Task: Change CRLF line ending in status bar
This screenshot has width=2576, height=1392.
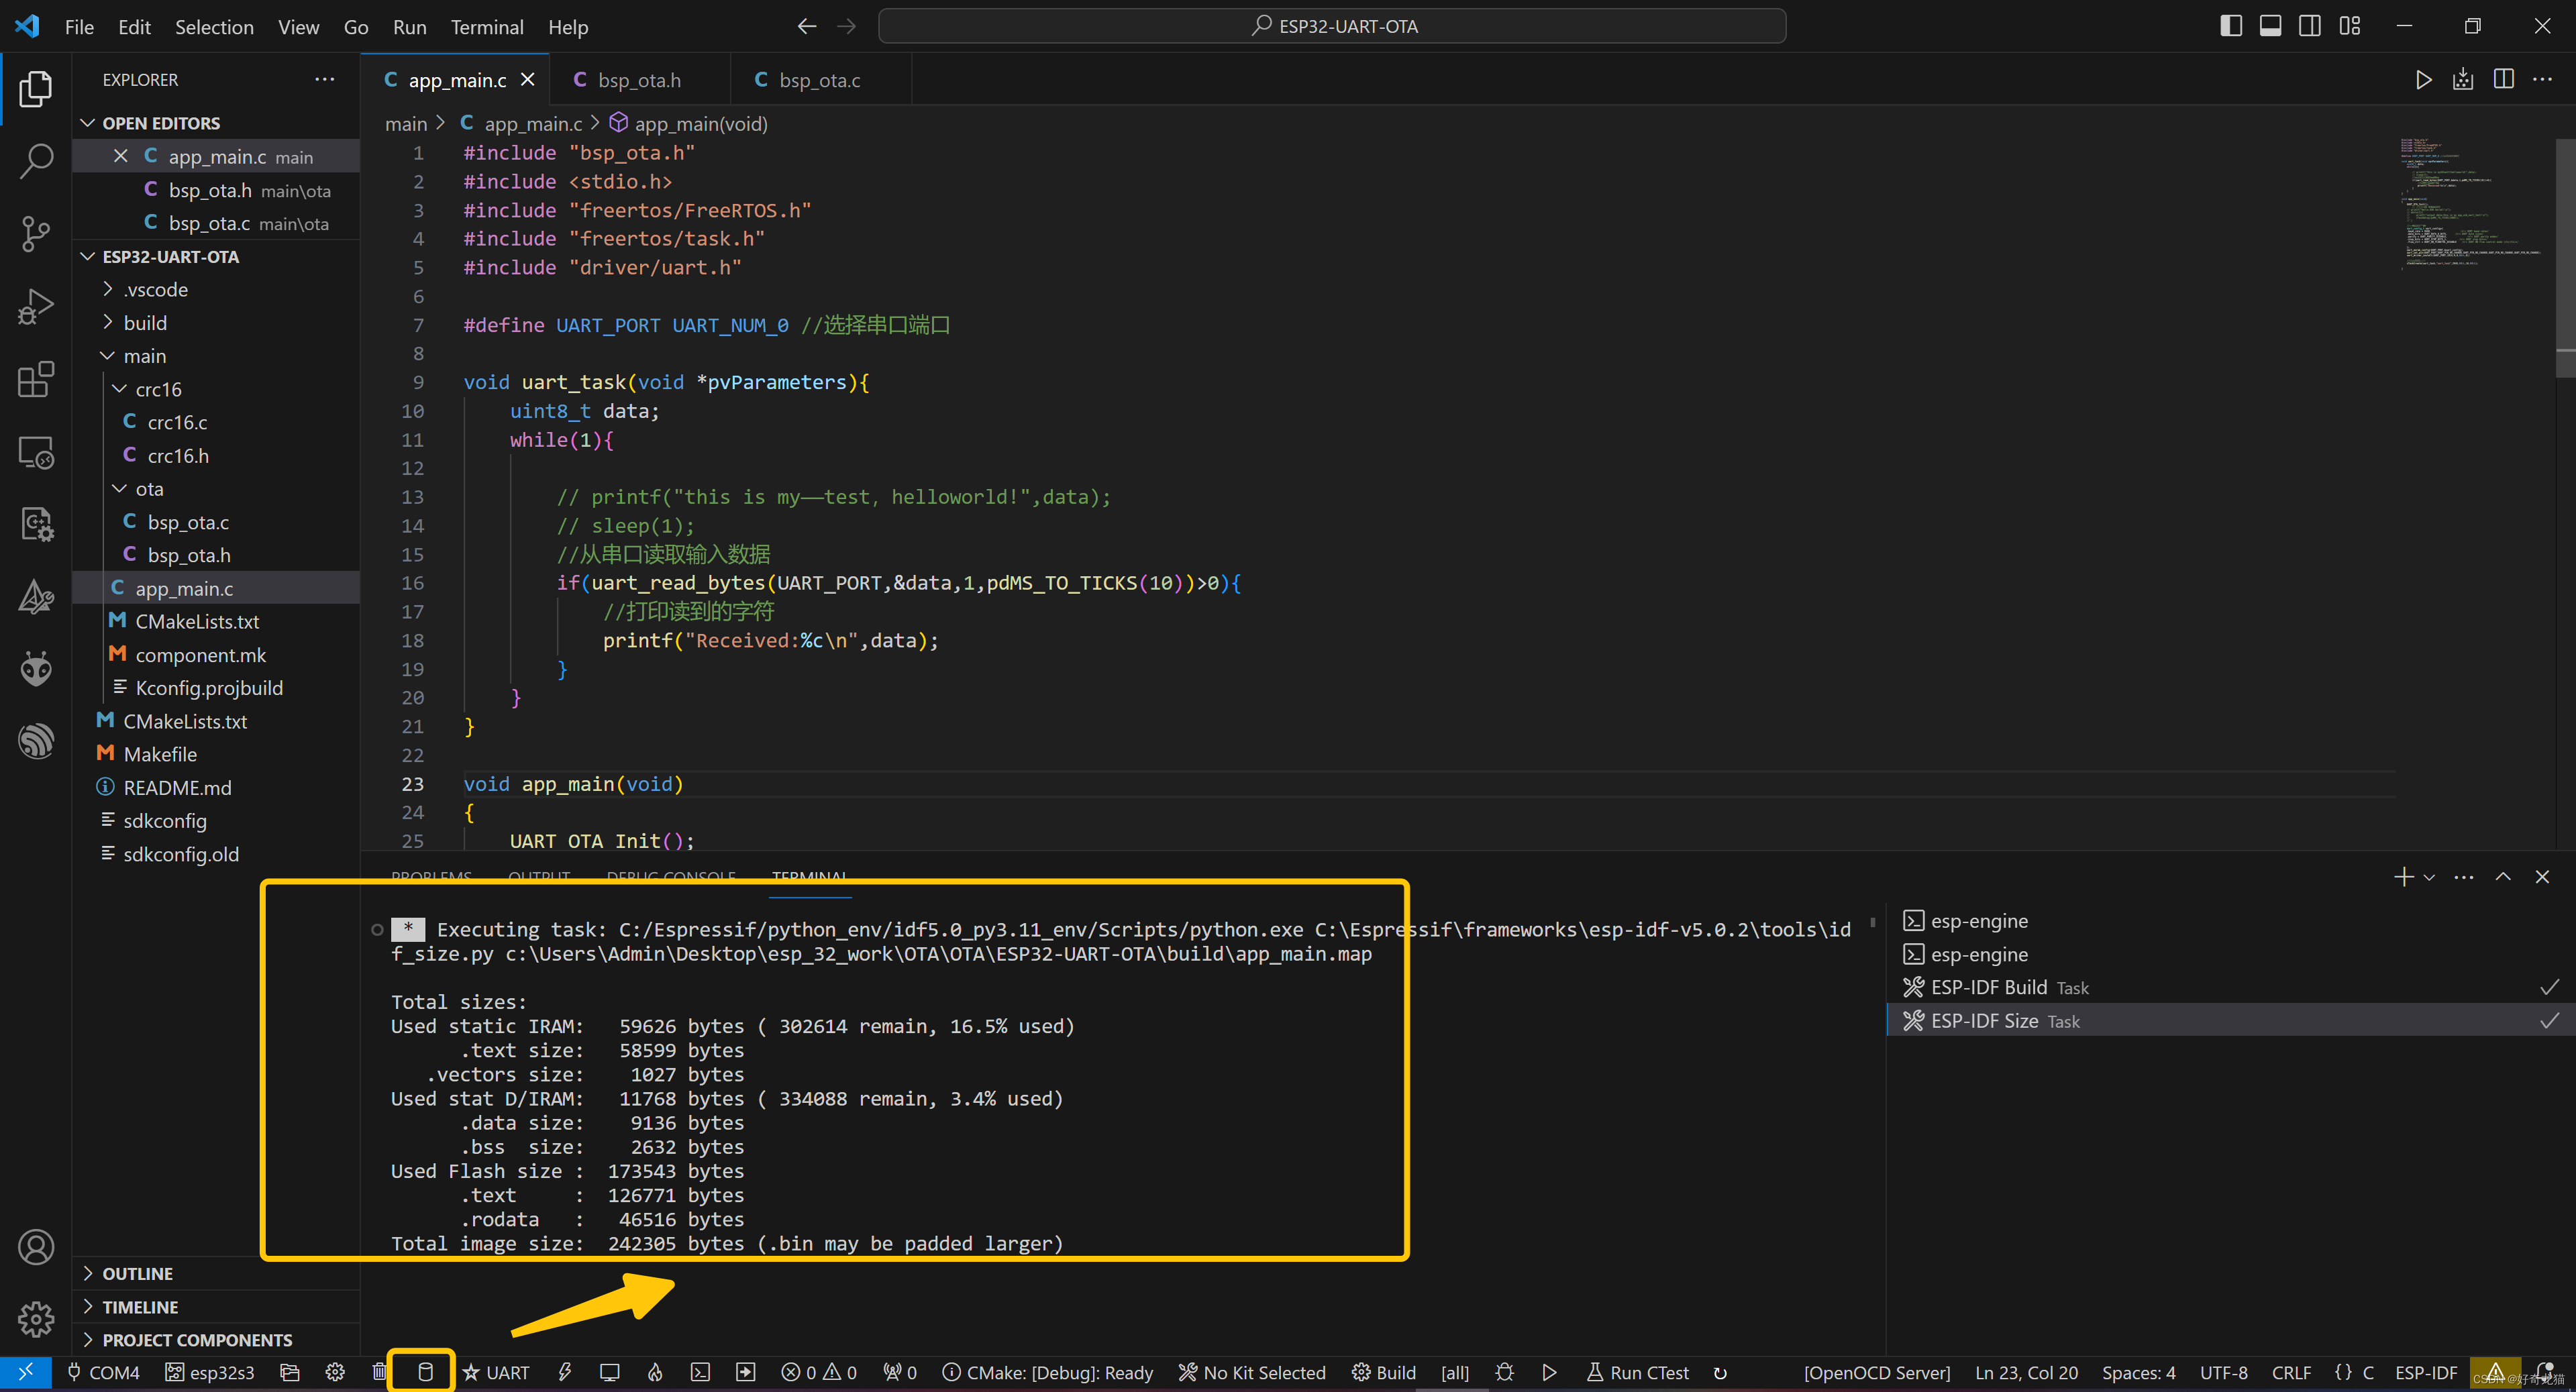Action: (x=2291, y=1372)
